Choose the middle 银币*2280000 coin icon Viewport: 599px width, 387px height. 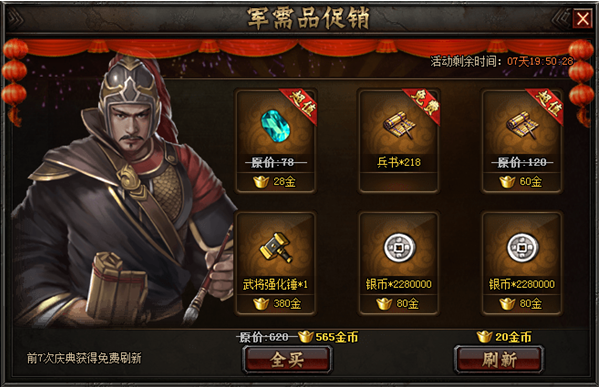399,248
